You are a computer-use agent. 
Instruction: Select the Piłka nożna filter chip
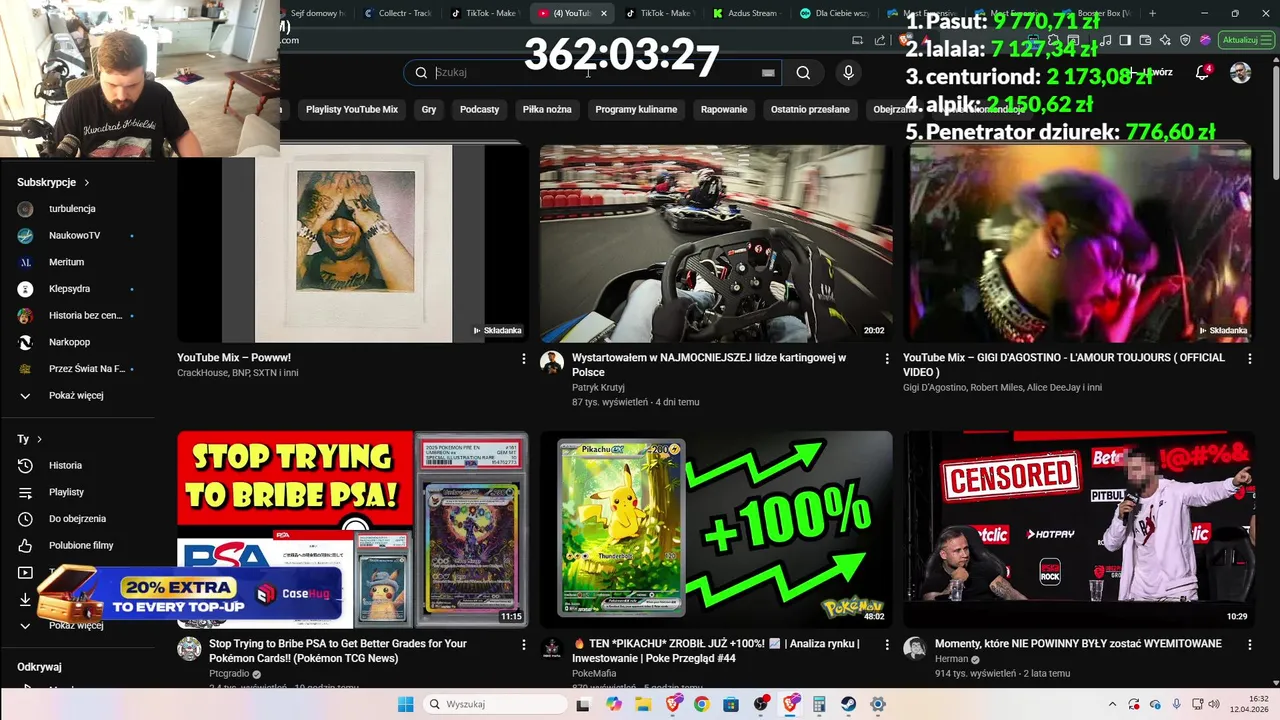547,109
